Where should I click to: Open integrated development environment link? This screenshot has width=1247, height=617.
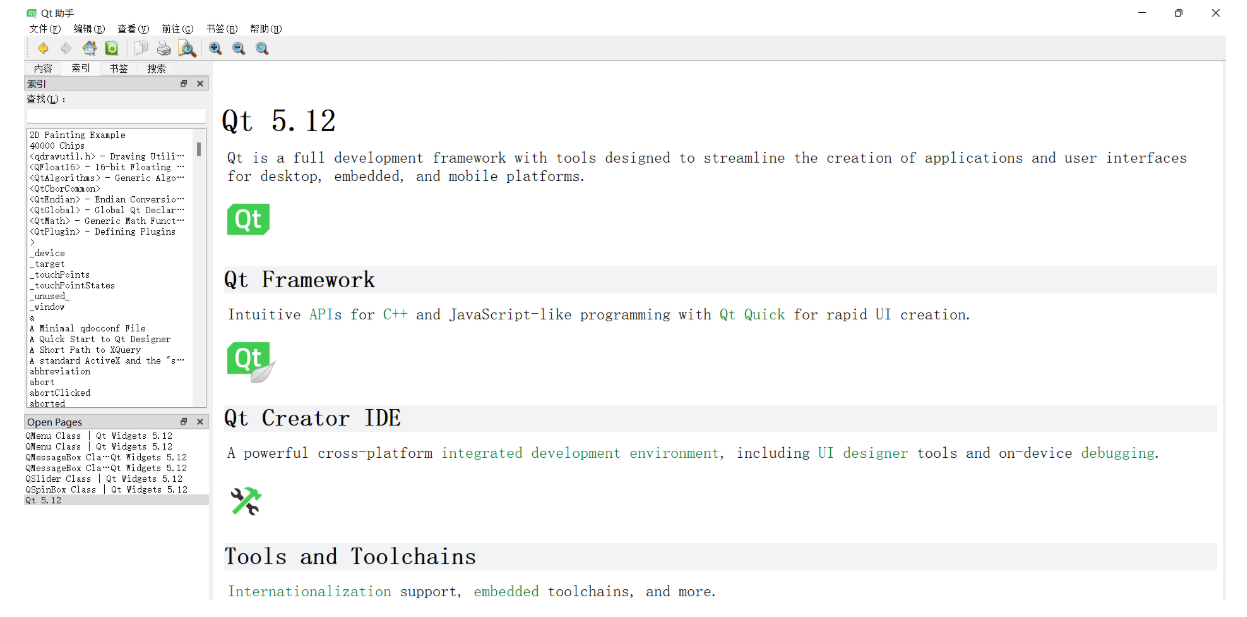click(x=579, y=453)
